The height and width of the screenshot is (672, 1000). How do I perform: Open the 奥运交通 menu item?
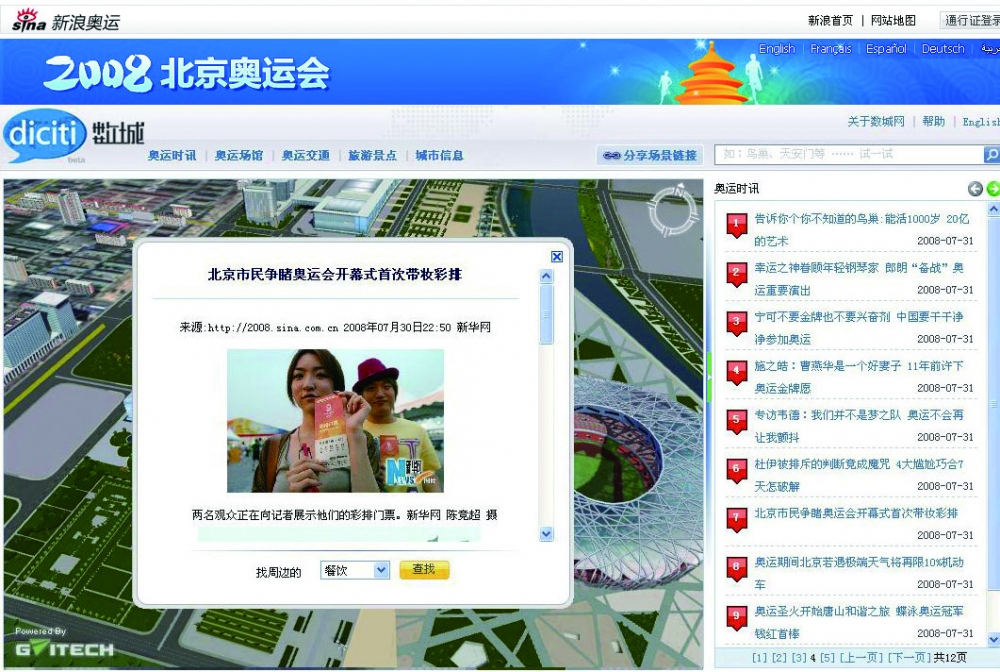click(x=305, y=156)
